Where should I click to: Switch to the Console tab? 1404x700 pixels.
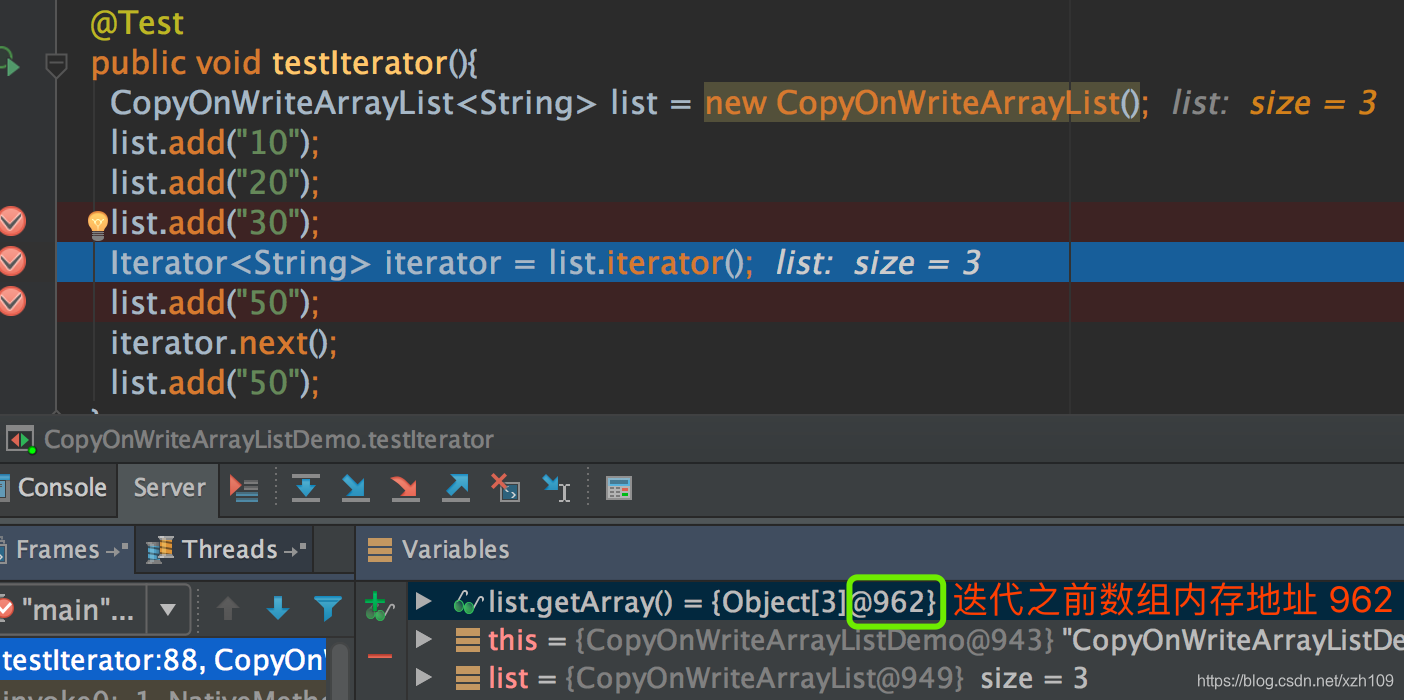pyautogui.click(x=59, y=488)
